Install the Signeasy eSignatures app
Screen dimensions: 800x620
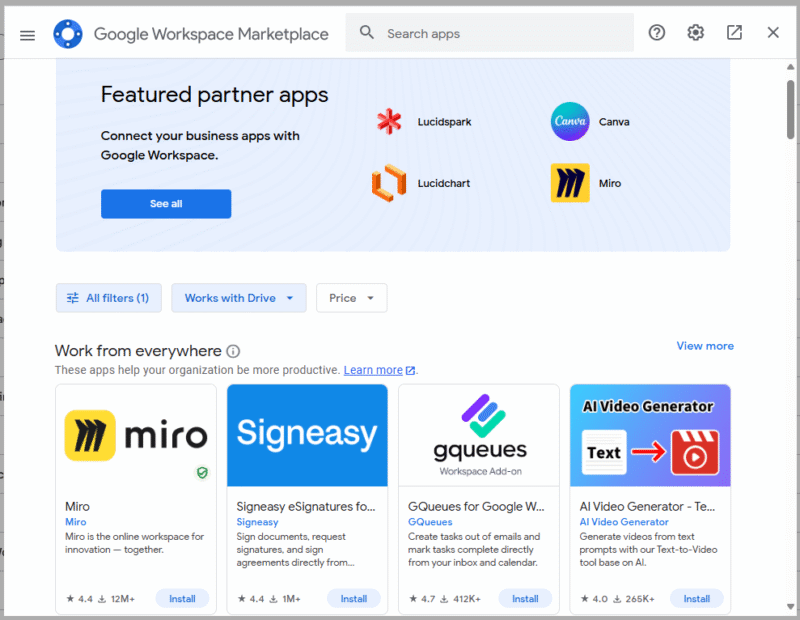354,598
